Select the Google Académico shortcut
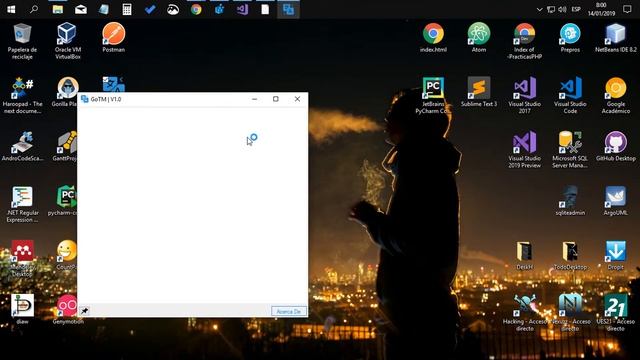 616,96
